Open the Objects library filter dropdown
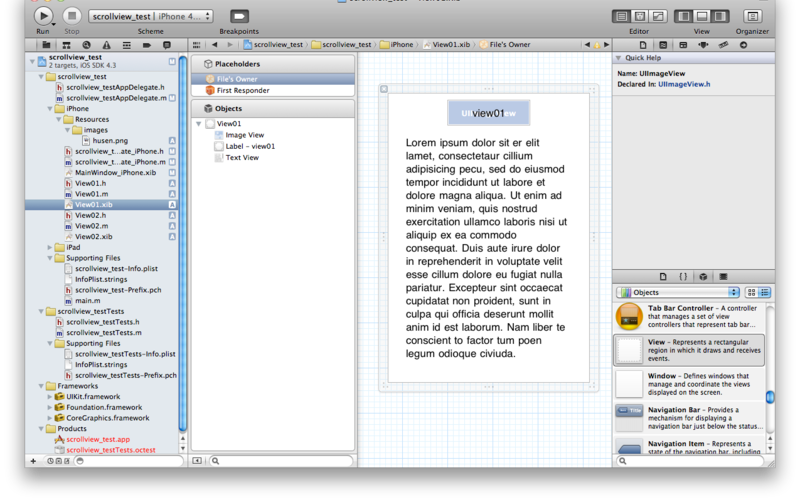The height and width of the screenshot is (502, 800). [x=678, y=292]
